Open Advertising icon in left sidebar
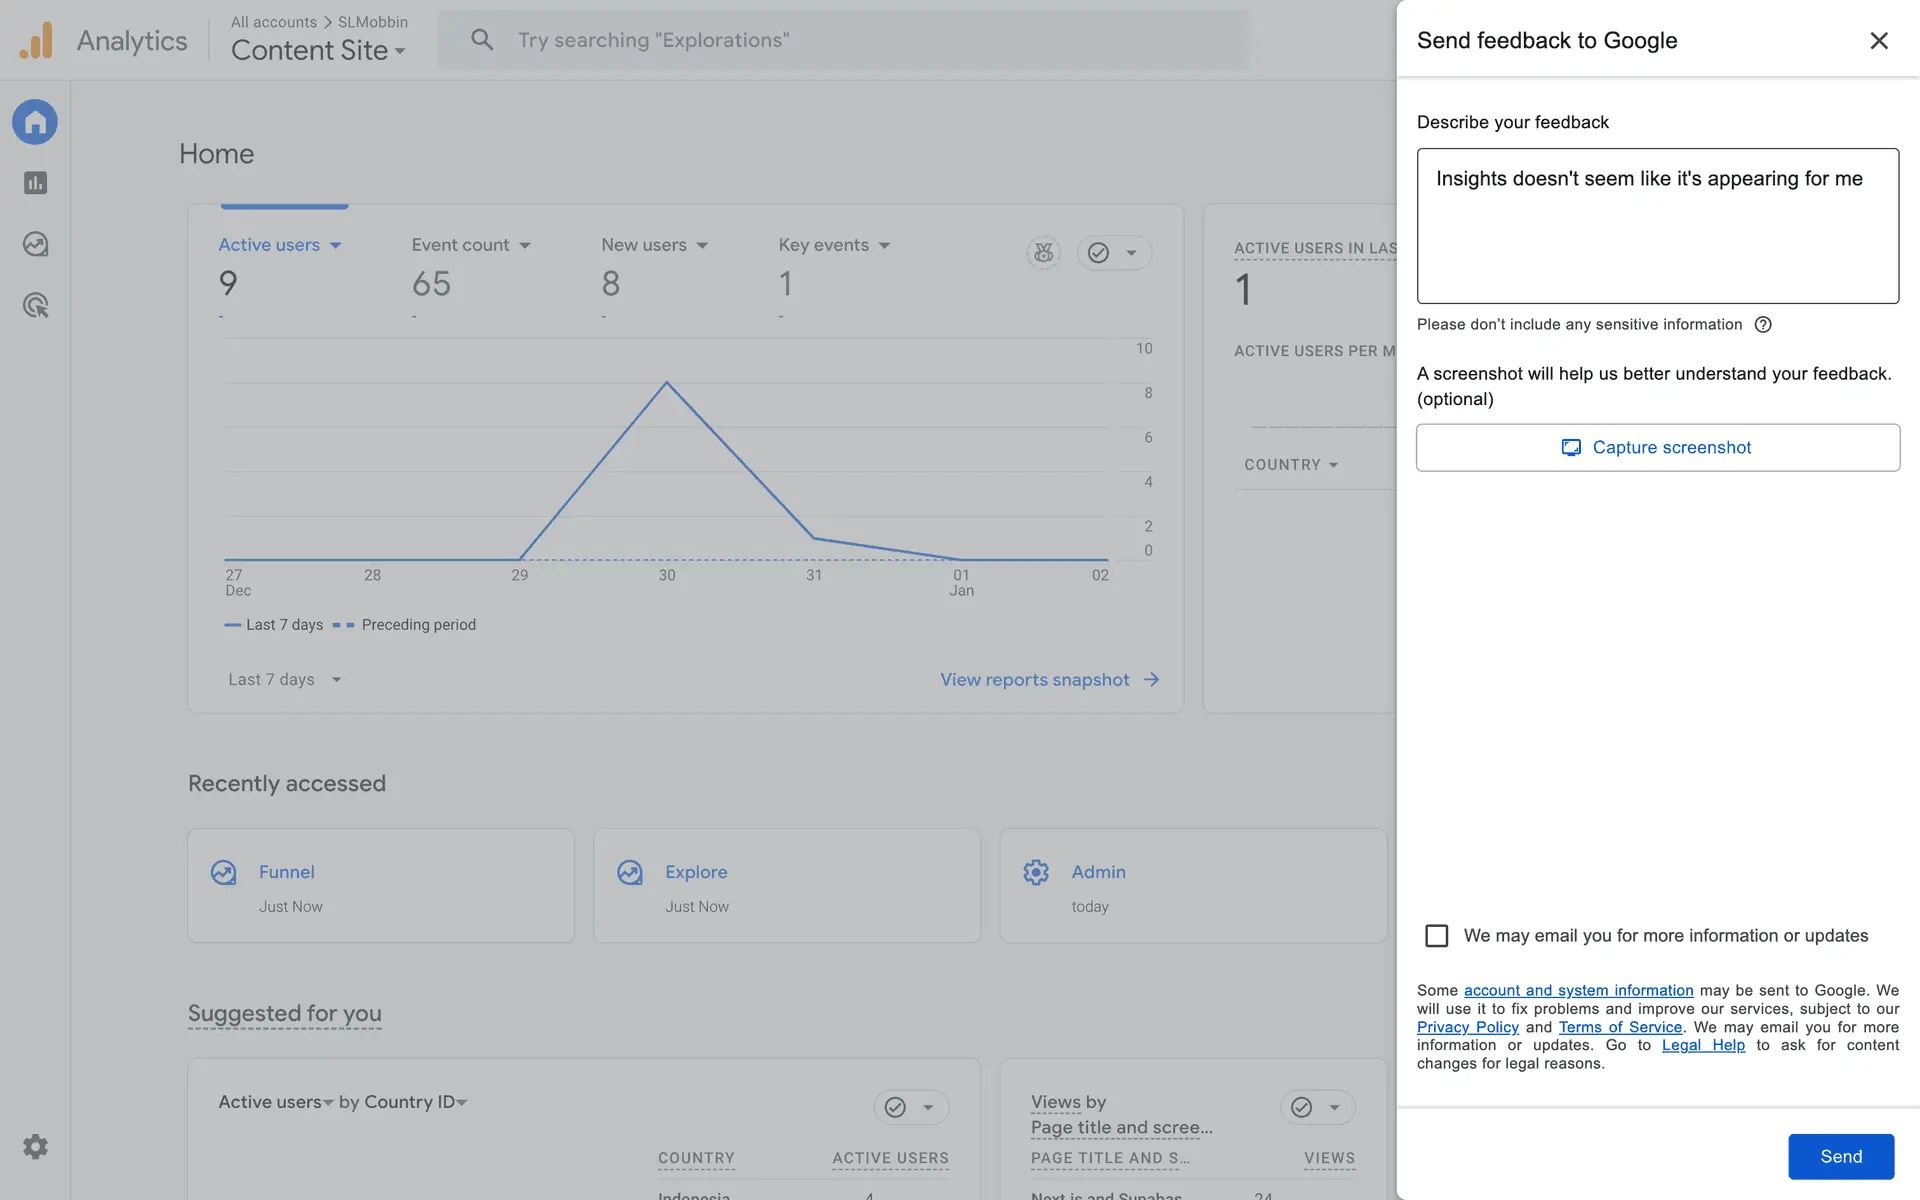The image size is (1920, 1200). pos(35,305)
